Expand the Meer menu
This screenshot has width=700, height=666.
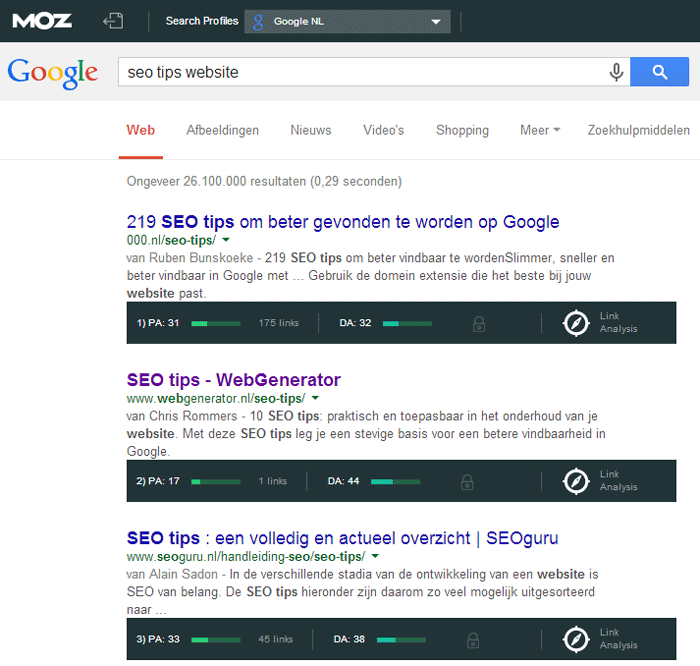coord(540,130)
